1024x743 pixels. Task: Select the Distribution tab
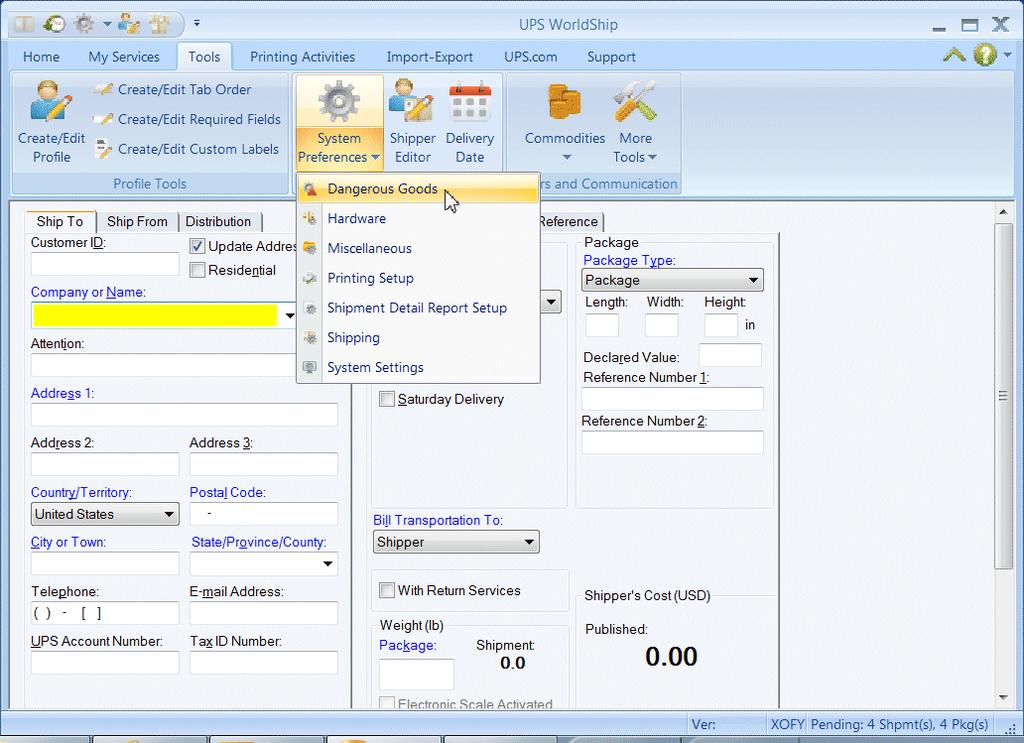pyautogui.click(x=218, y=221)
